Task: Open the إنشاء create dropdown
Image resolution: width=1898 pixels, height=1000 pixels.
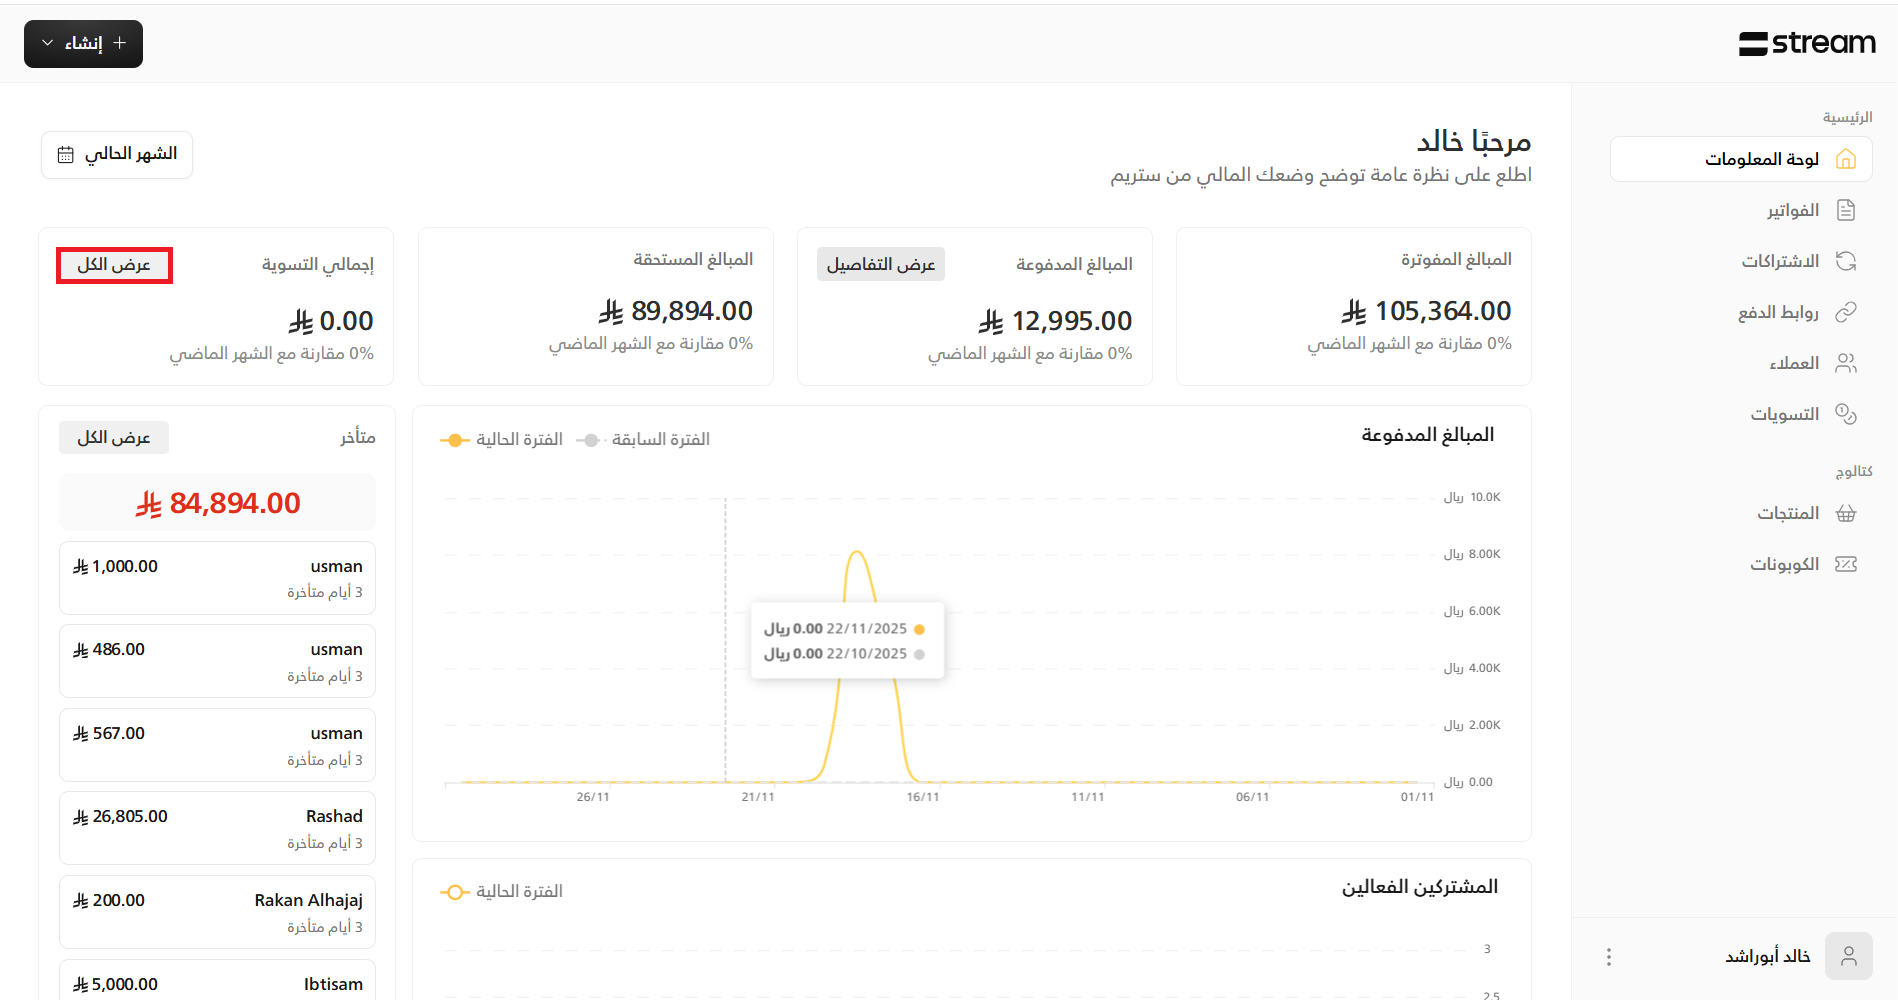Action: click(x=83, y=44)
